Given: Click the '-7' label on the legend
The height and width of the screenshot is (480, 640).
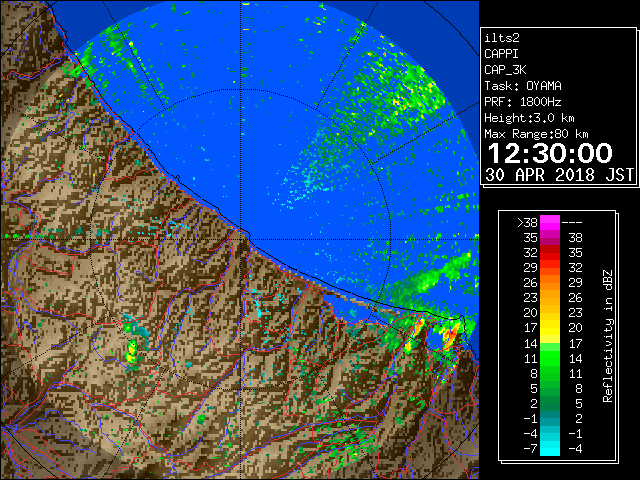Looking at the screenshot, I should (x=530, y=449).
